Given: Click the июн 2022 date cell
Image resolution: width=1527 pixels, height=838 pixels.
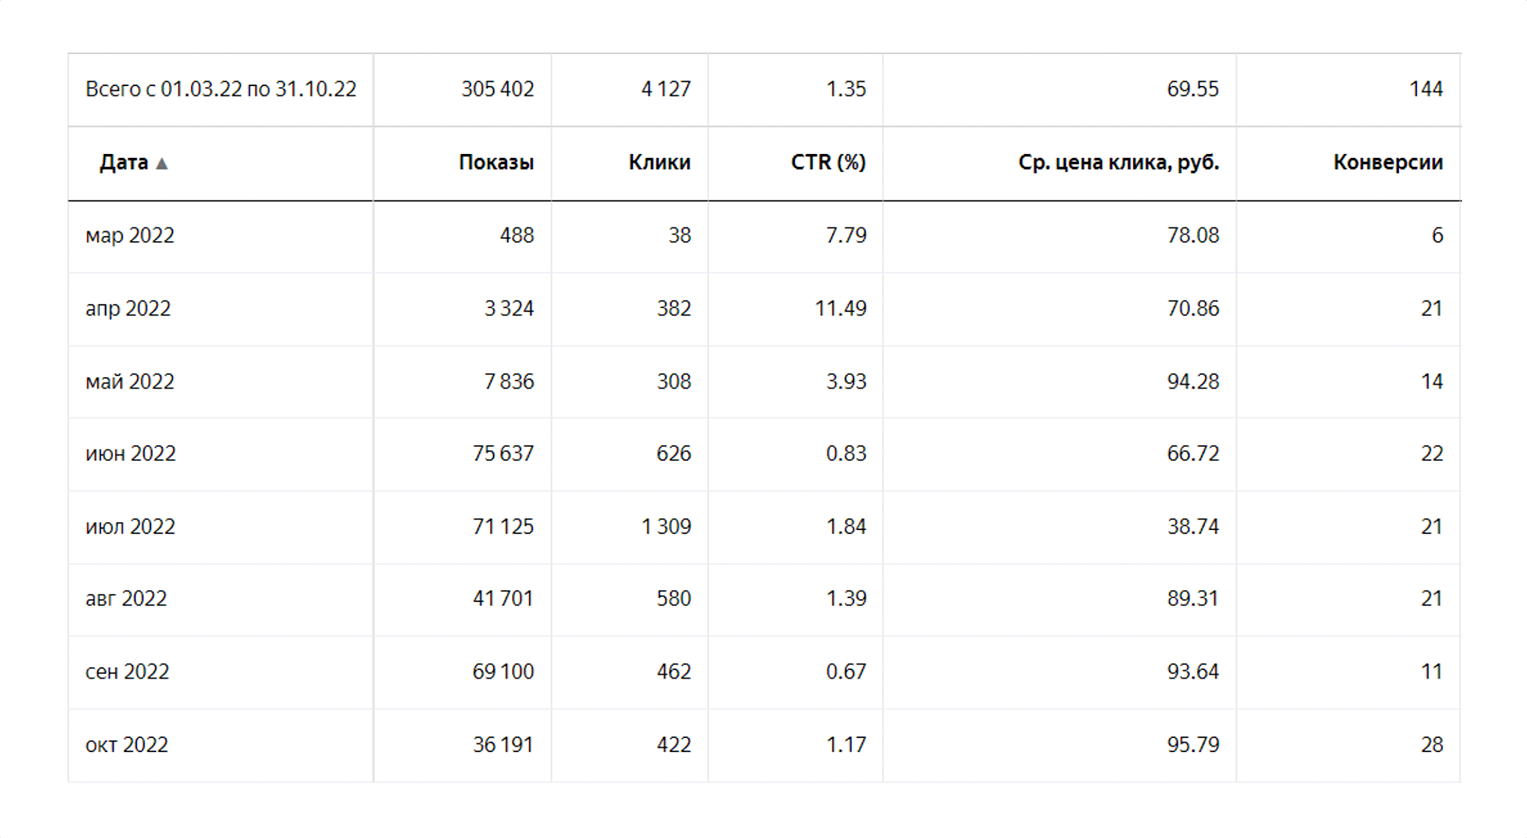Looking at the screenshot, I should 130,453.
